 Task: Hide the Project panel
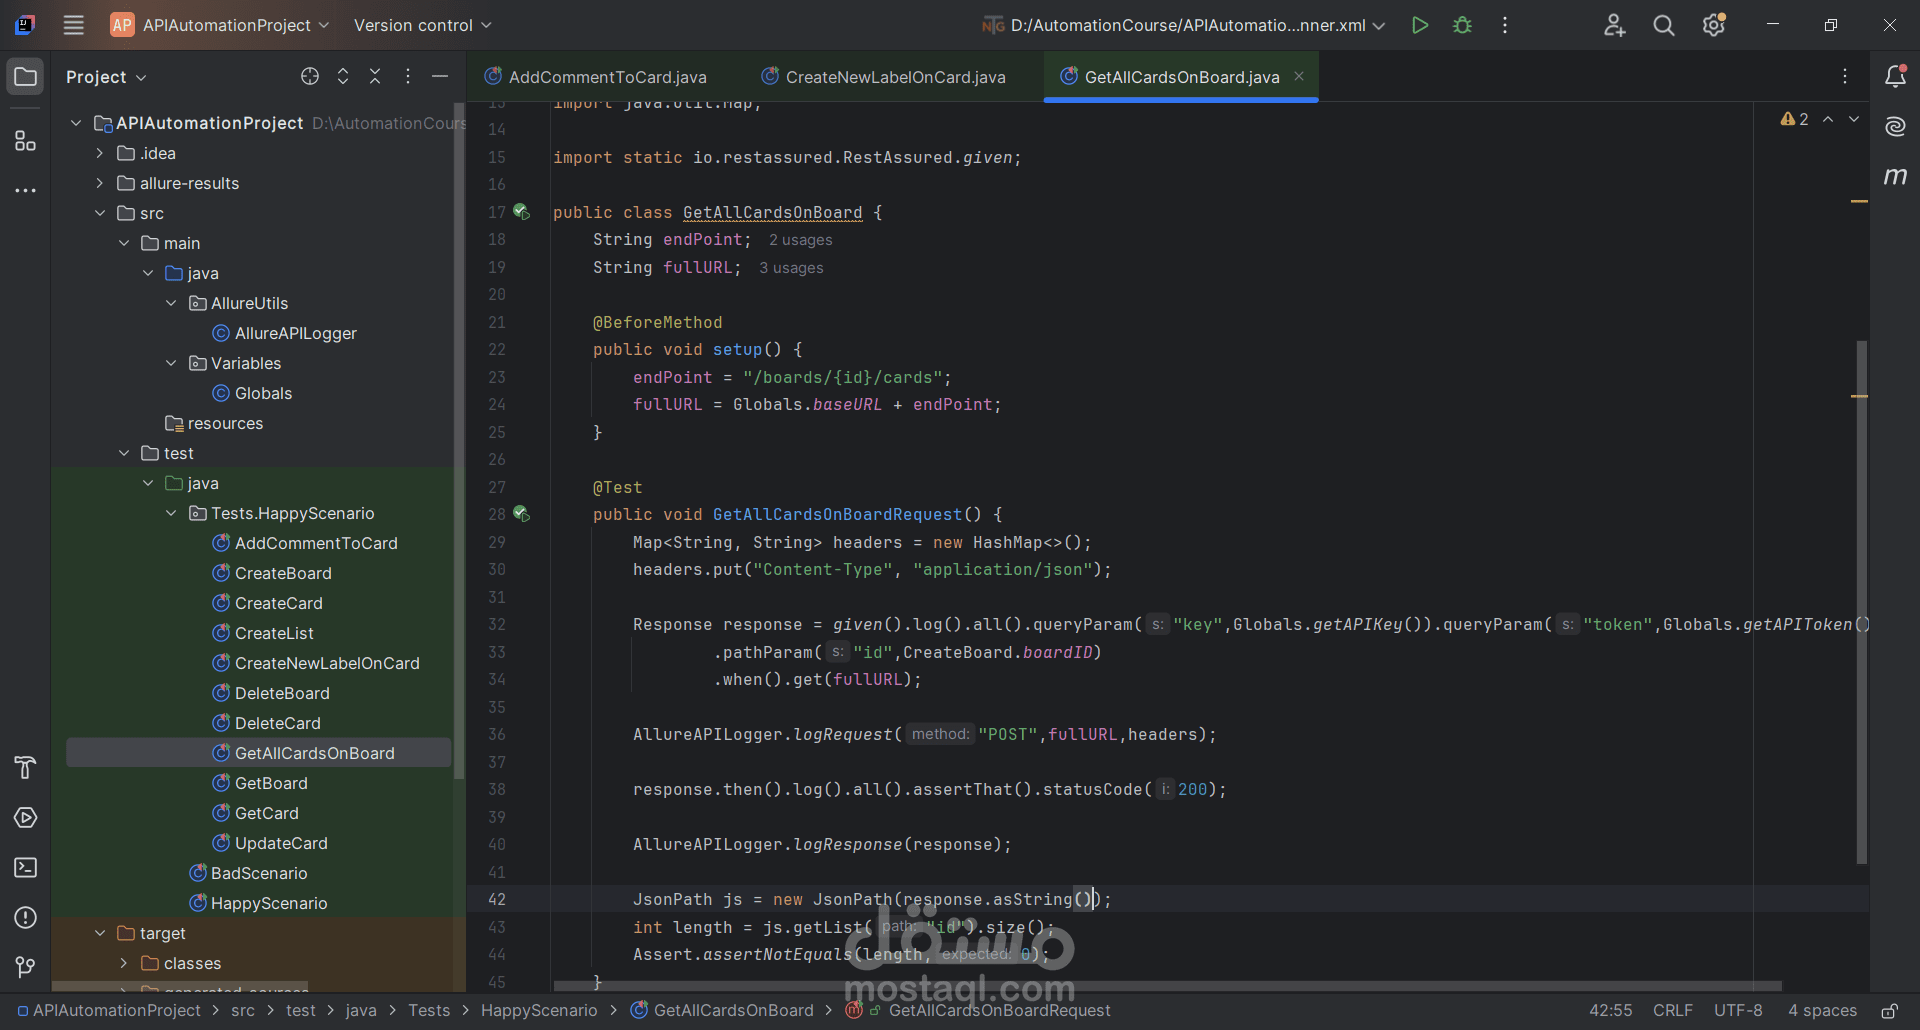tap(440, 76)
